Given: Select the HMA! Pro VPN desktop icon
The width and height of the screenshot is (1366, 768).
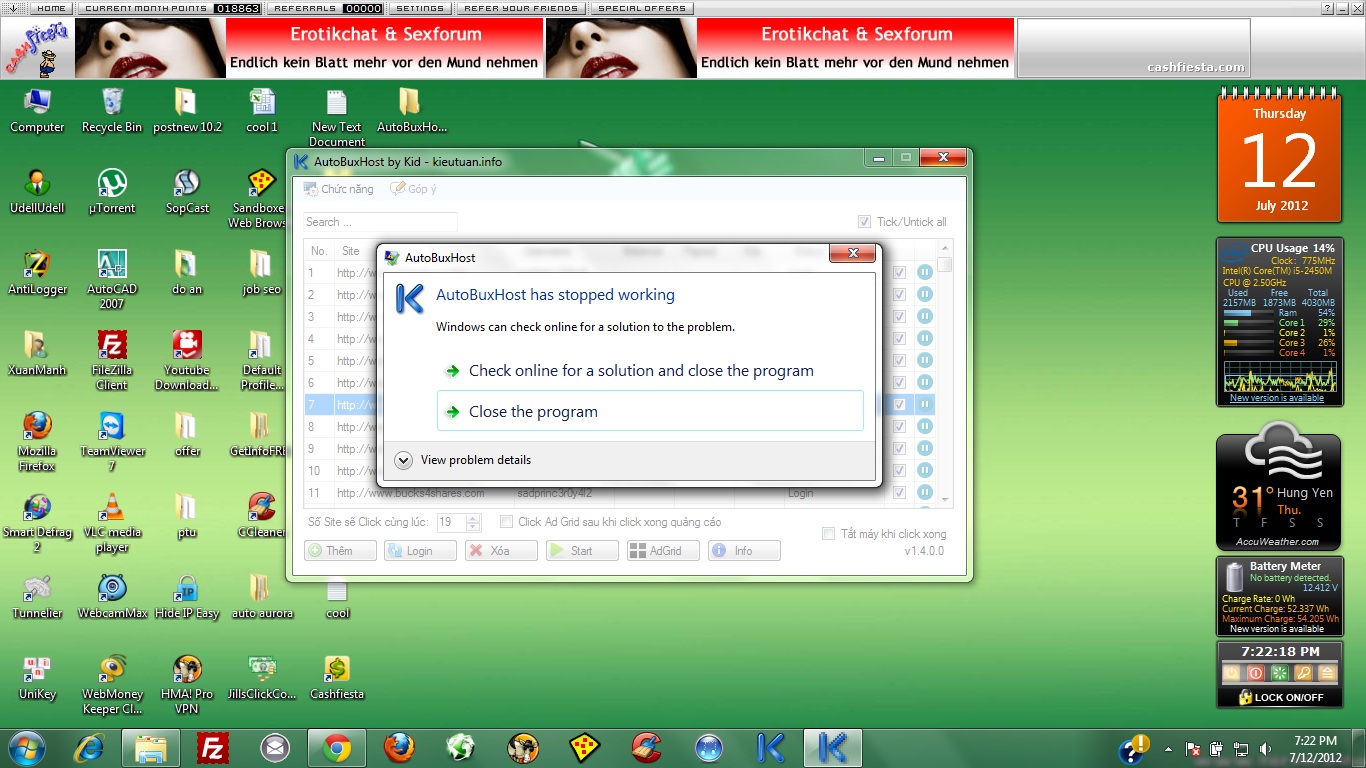Looking at the screenshot, I should click(187, 684).
